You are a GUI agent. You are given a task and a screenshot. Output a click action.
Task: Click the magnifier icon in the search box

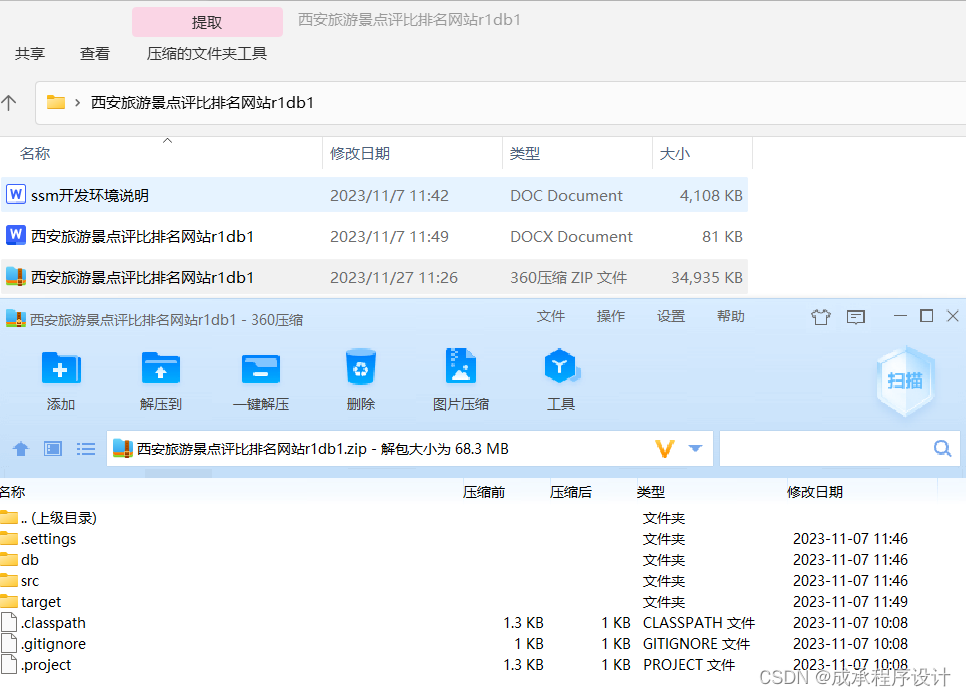point(941,448)
